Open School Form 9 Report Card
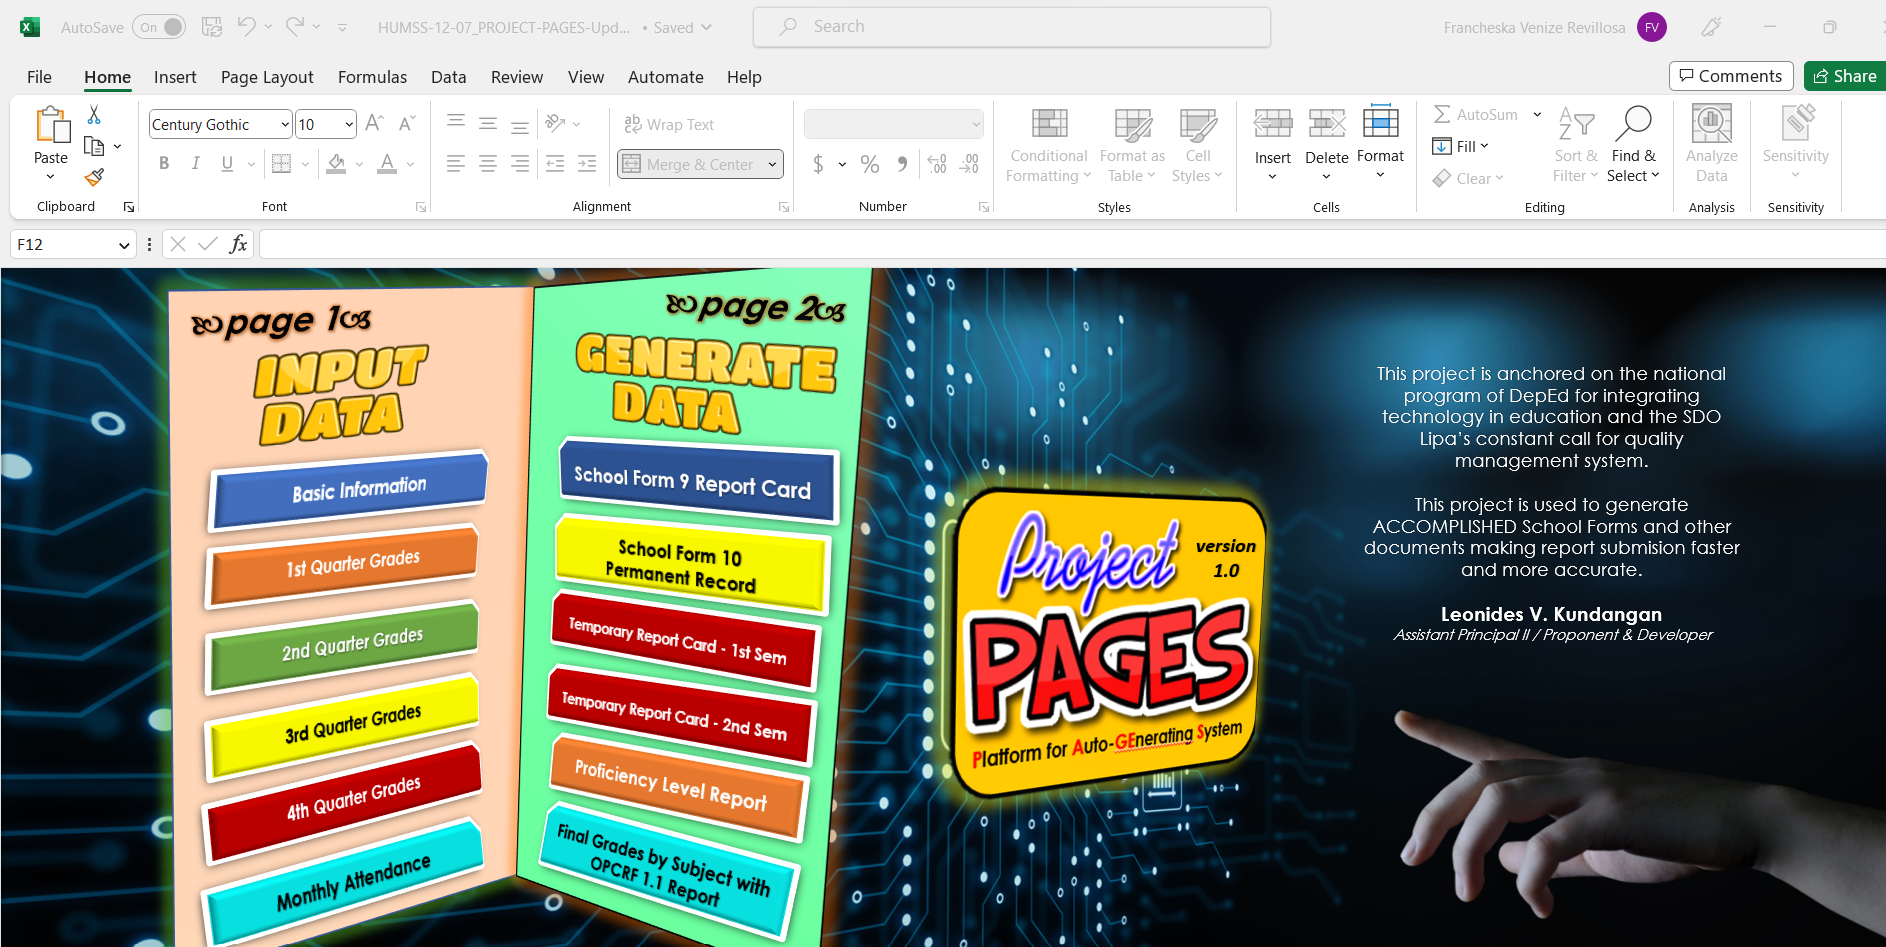Viewport: 1886px width, 947px height. click(697, 482)
